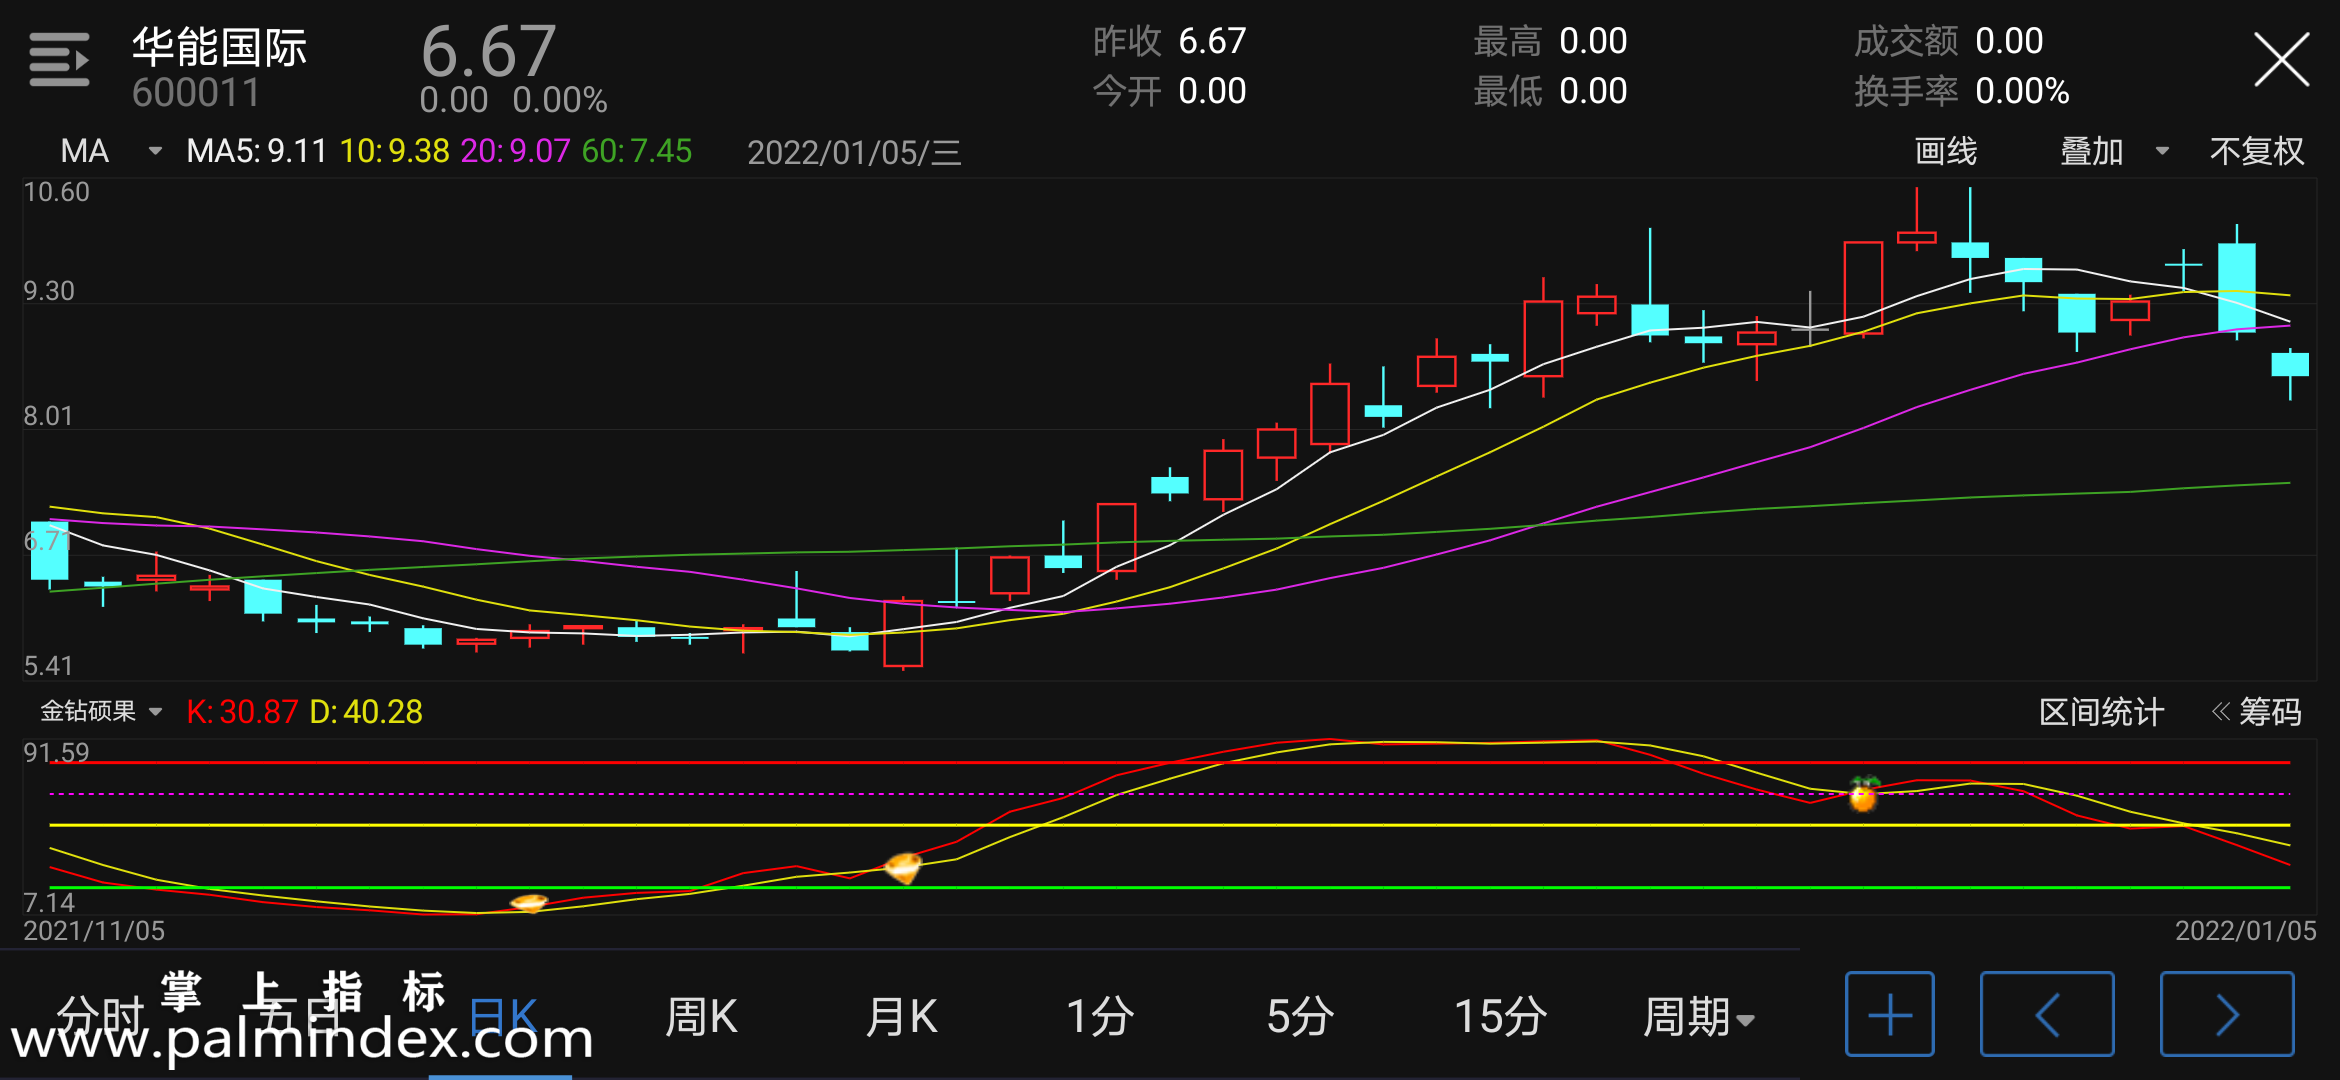Click the K: 30.87 indicator value
Image resolution: width=2340 pixels, height=1080 pixels.
coord(242,712)
